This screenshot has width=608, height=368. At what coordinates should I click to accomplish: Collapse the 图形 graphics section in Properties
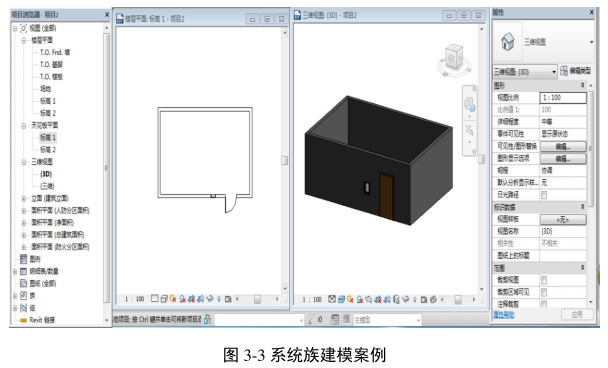582,85
